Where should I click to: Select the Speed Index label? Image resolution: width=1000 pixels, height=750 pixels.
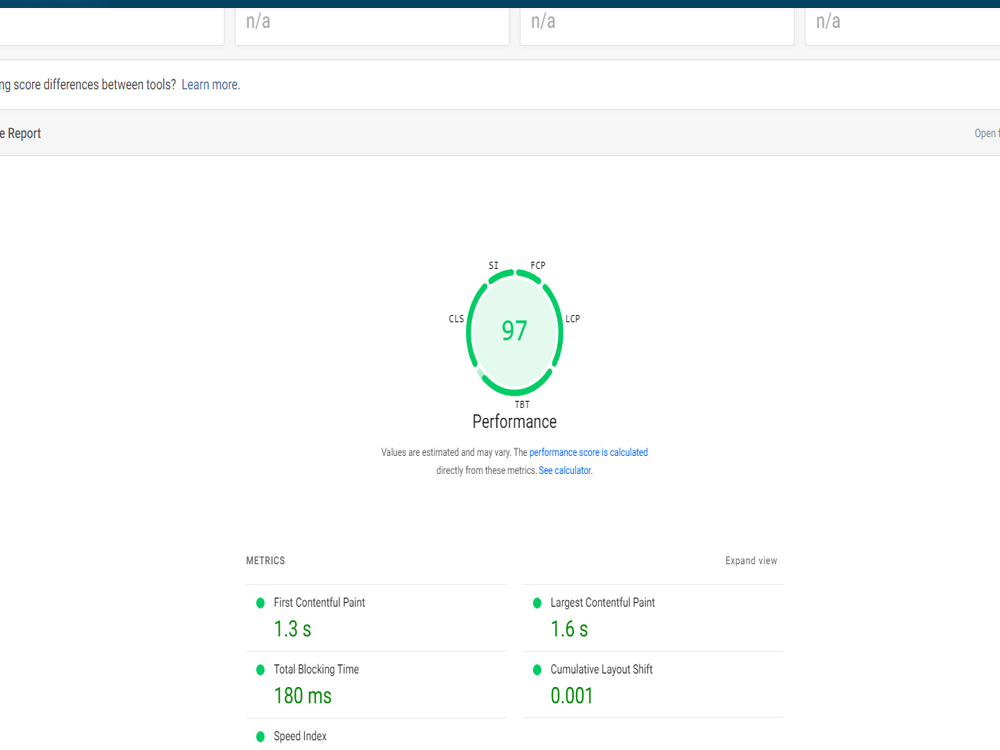click(x=300, y=736)
